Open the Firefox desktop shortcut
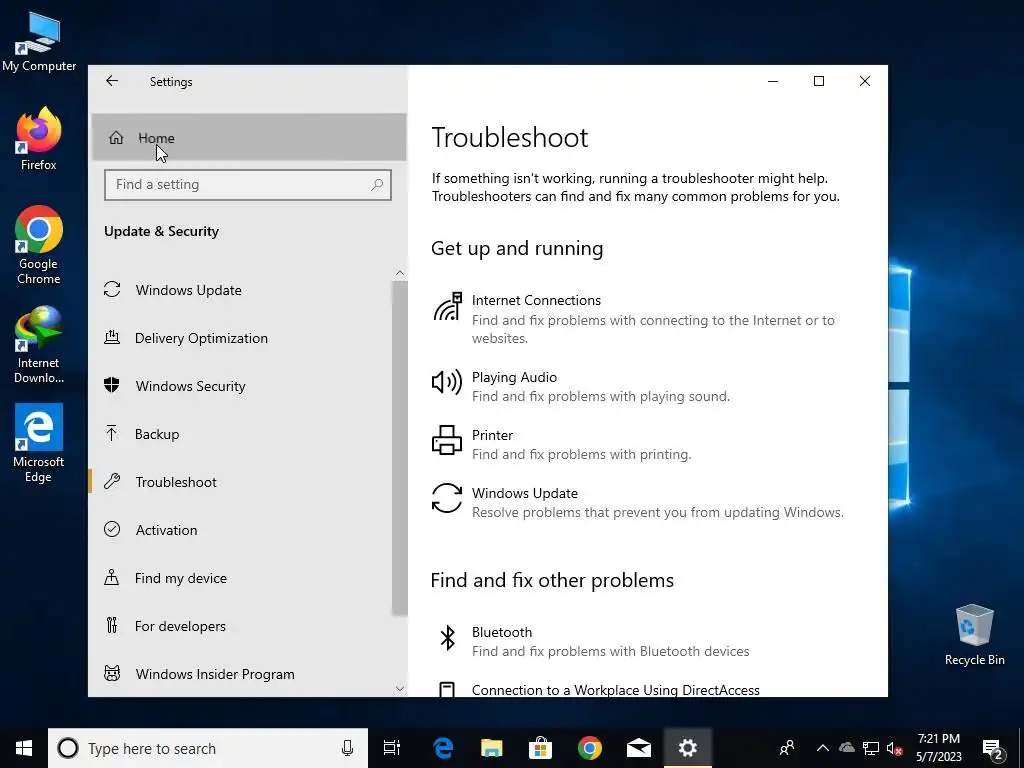The image size is (1024, 768). tap(39, 139)
